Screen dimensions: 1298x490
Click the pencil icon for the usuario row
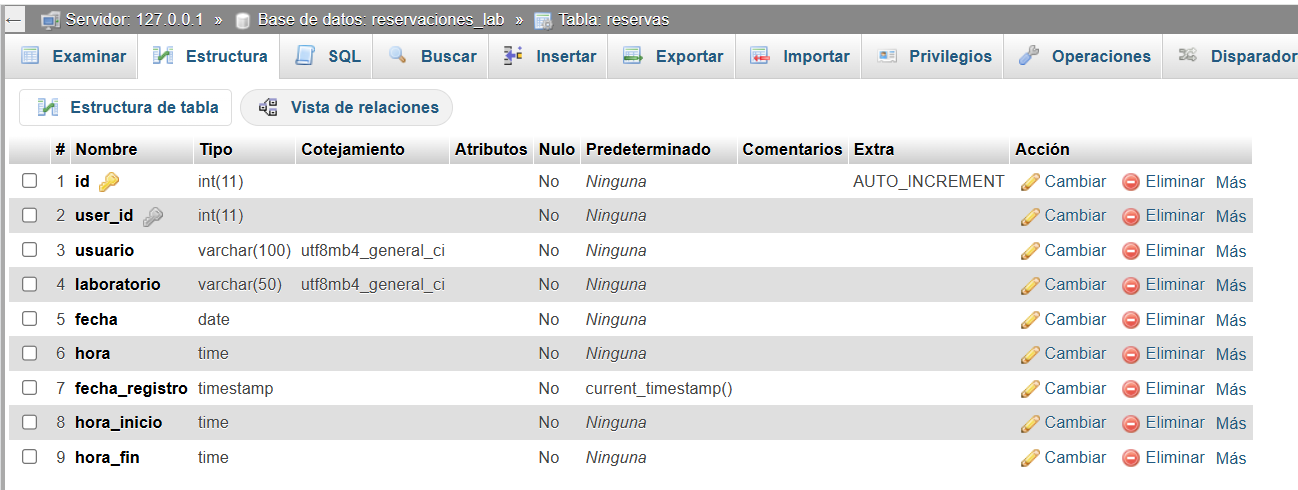(1030, 251)
